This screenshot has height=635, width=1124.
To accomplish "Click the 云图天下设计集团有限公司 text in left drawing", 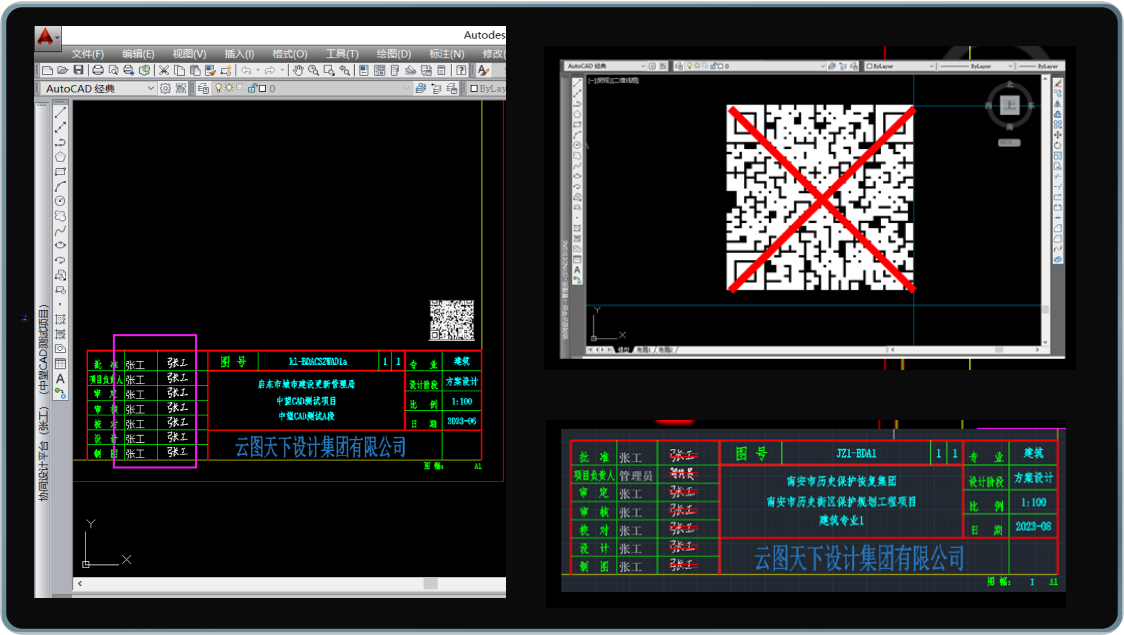I will (x=320, y=447).
